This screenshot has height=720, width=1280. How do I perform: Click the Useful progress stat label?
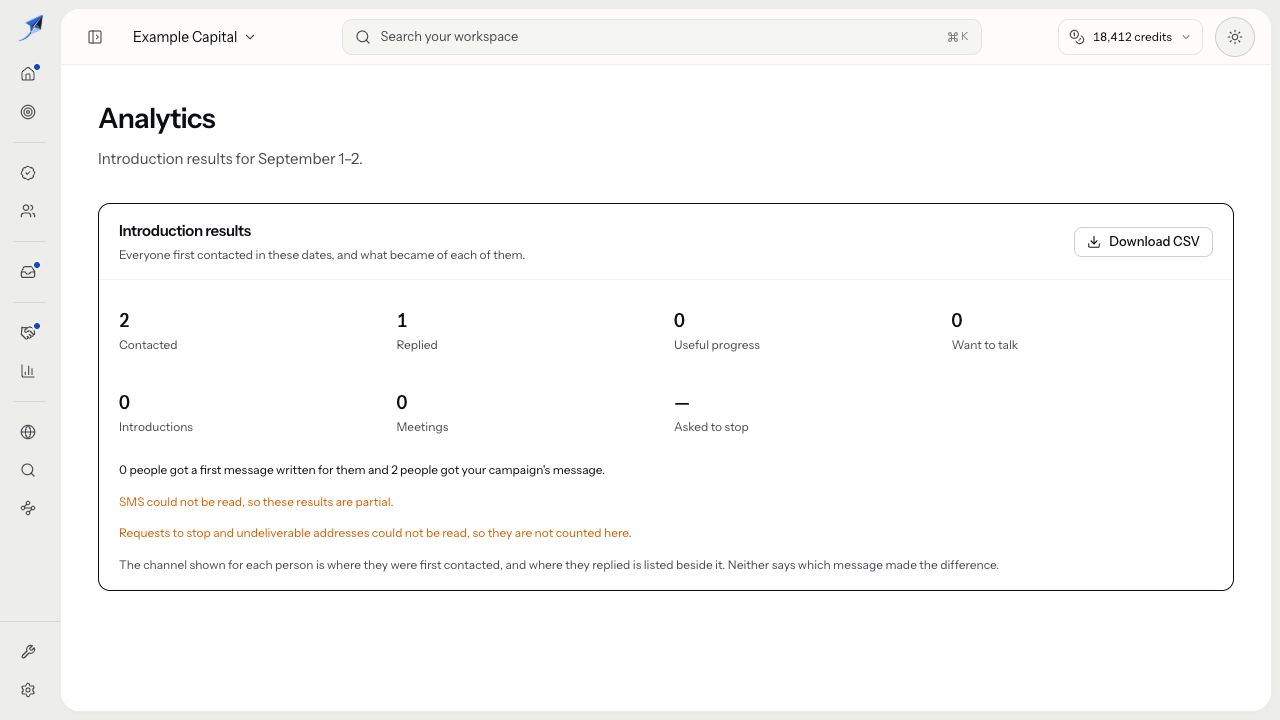[717, 345]
